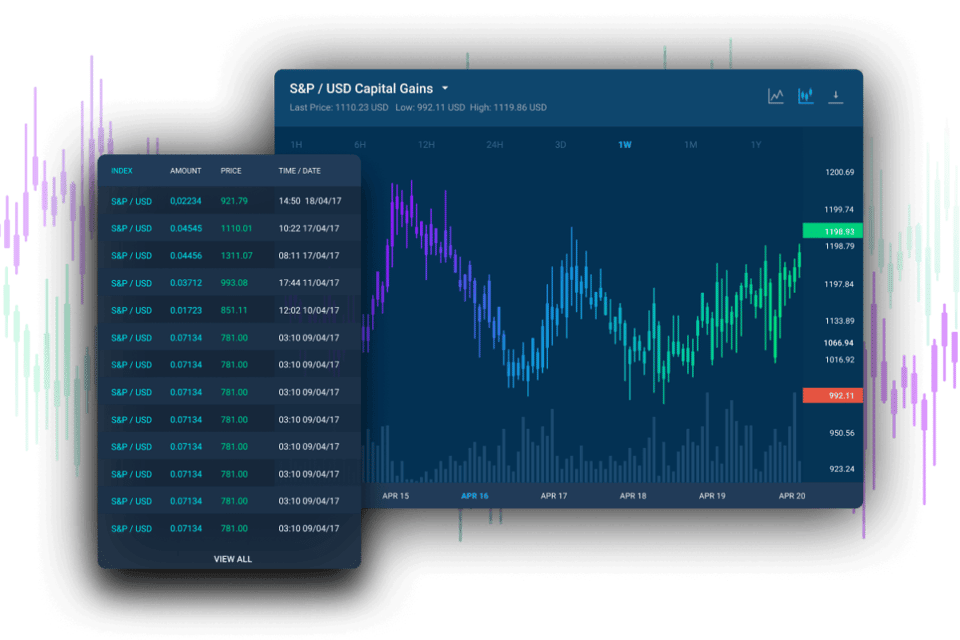Switch to the line chart view icon
Viewport: 960px width, 640px height.
click(x=776, y=96)
